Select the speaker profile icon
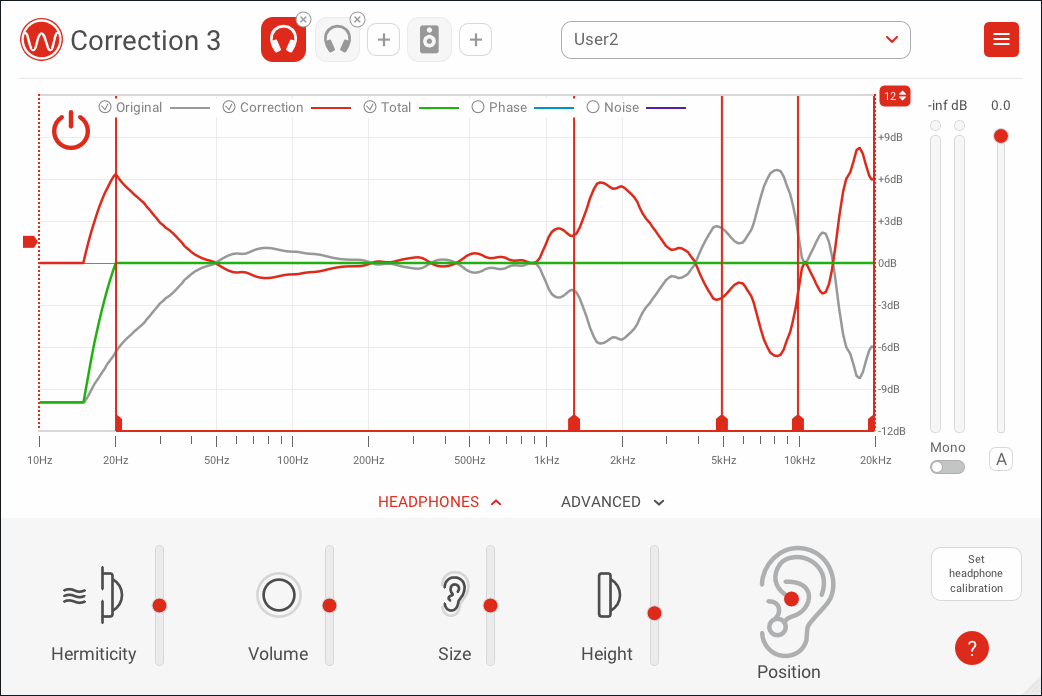The width and height of the screenshot is (1042, 696). point(429,41)
